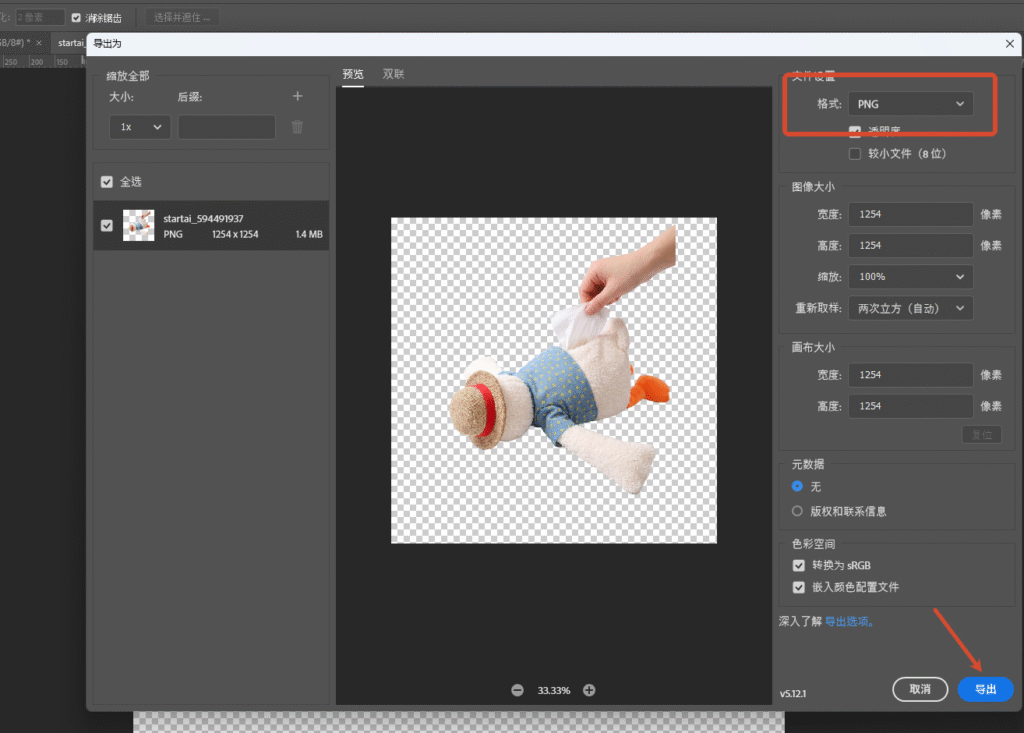
Task: Click the 导出 button
Action: [985, 689]
